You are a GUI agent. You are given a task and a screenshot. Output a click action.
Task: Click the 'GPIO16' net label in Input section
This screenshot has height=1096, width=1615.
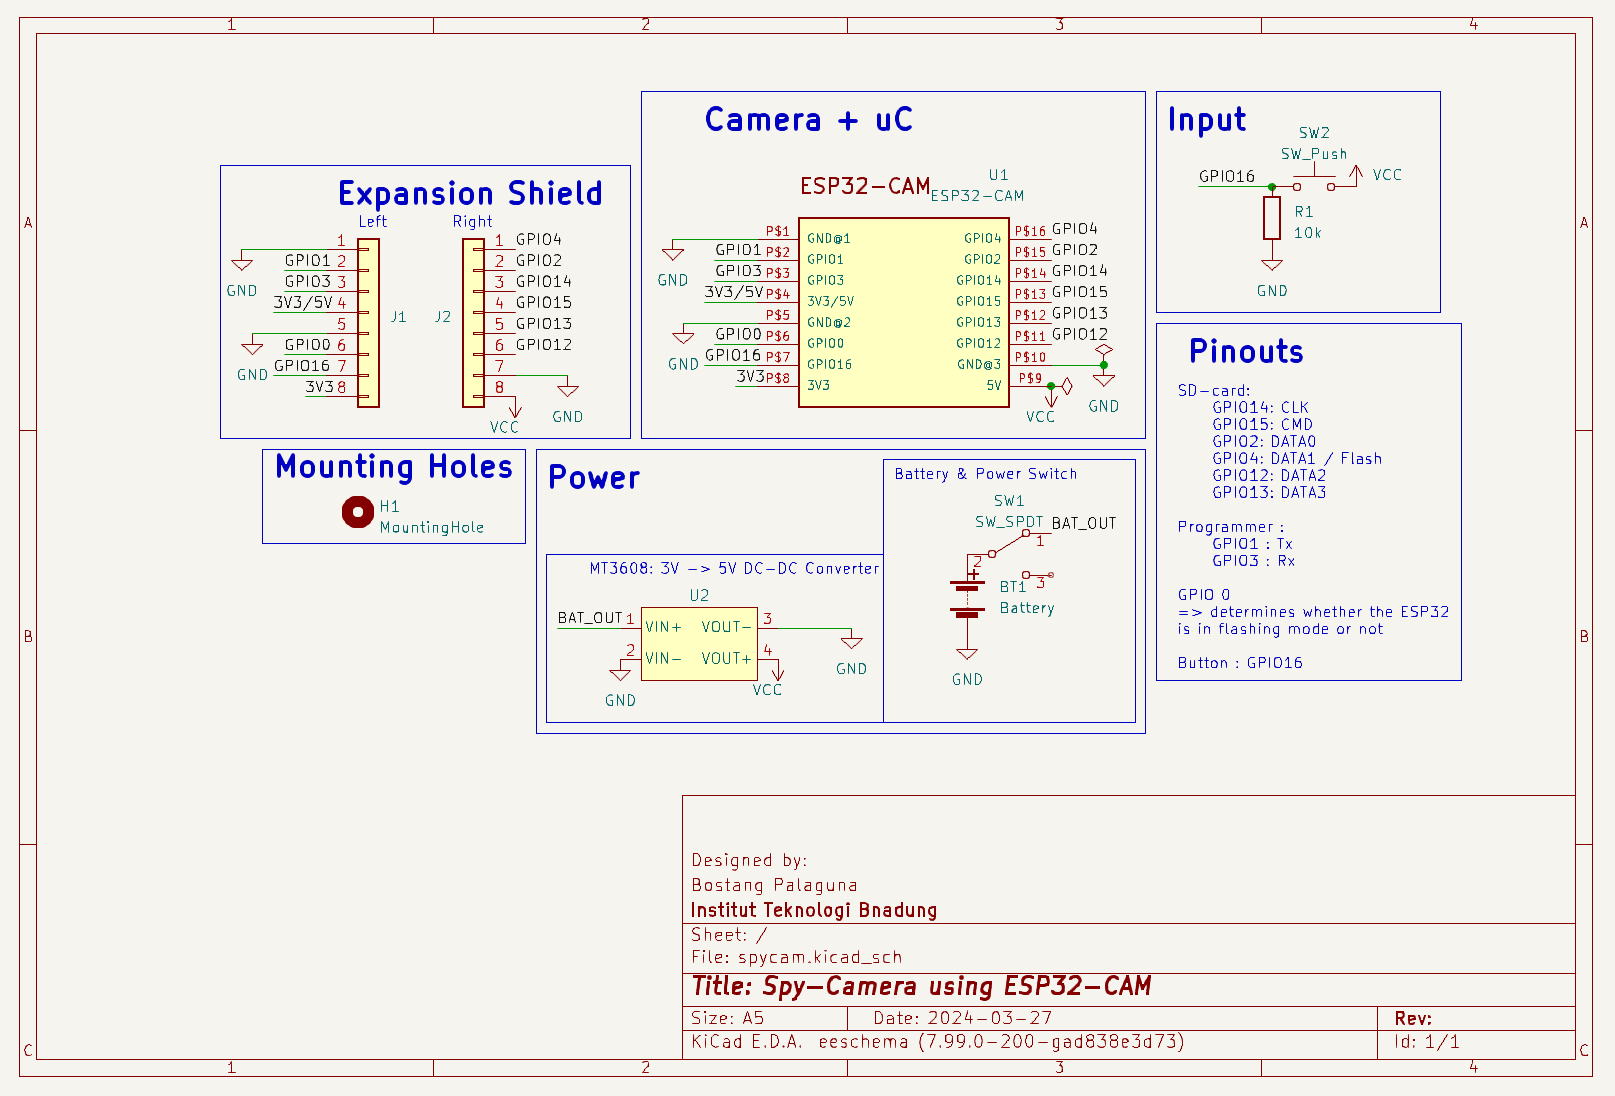click(1227, 176)
